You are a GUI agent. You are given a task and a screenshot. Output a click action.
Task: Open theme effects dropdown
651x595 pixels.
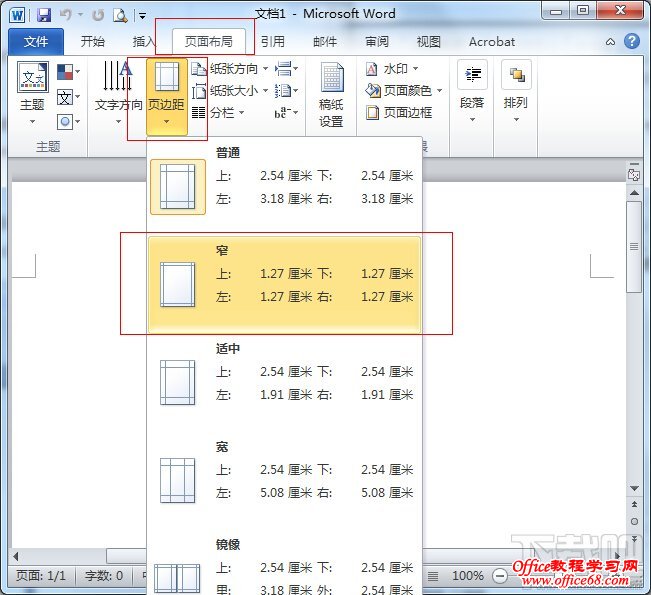point(68,122)
